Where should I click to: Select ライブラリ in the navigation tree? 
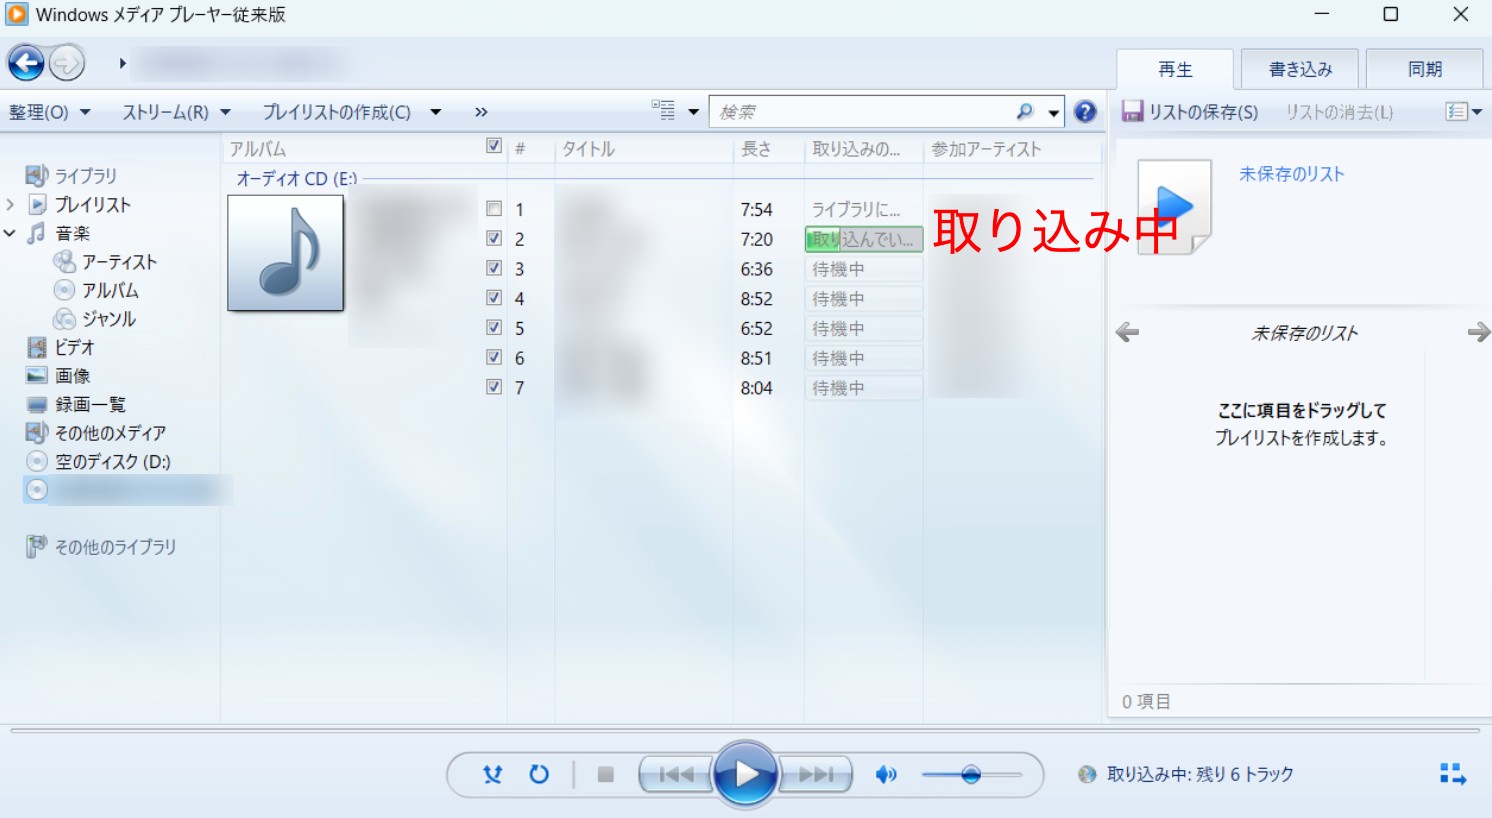click(x=86, y=176)
